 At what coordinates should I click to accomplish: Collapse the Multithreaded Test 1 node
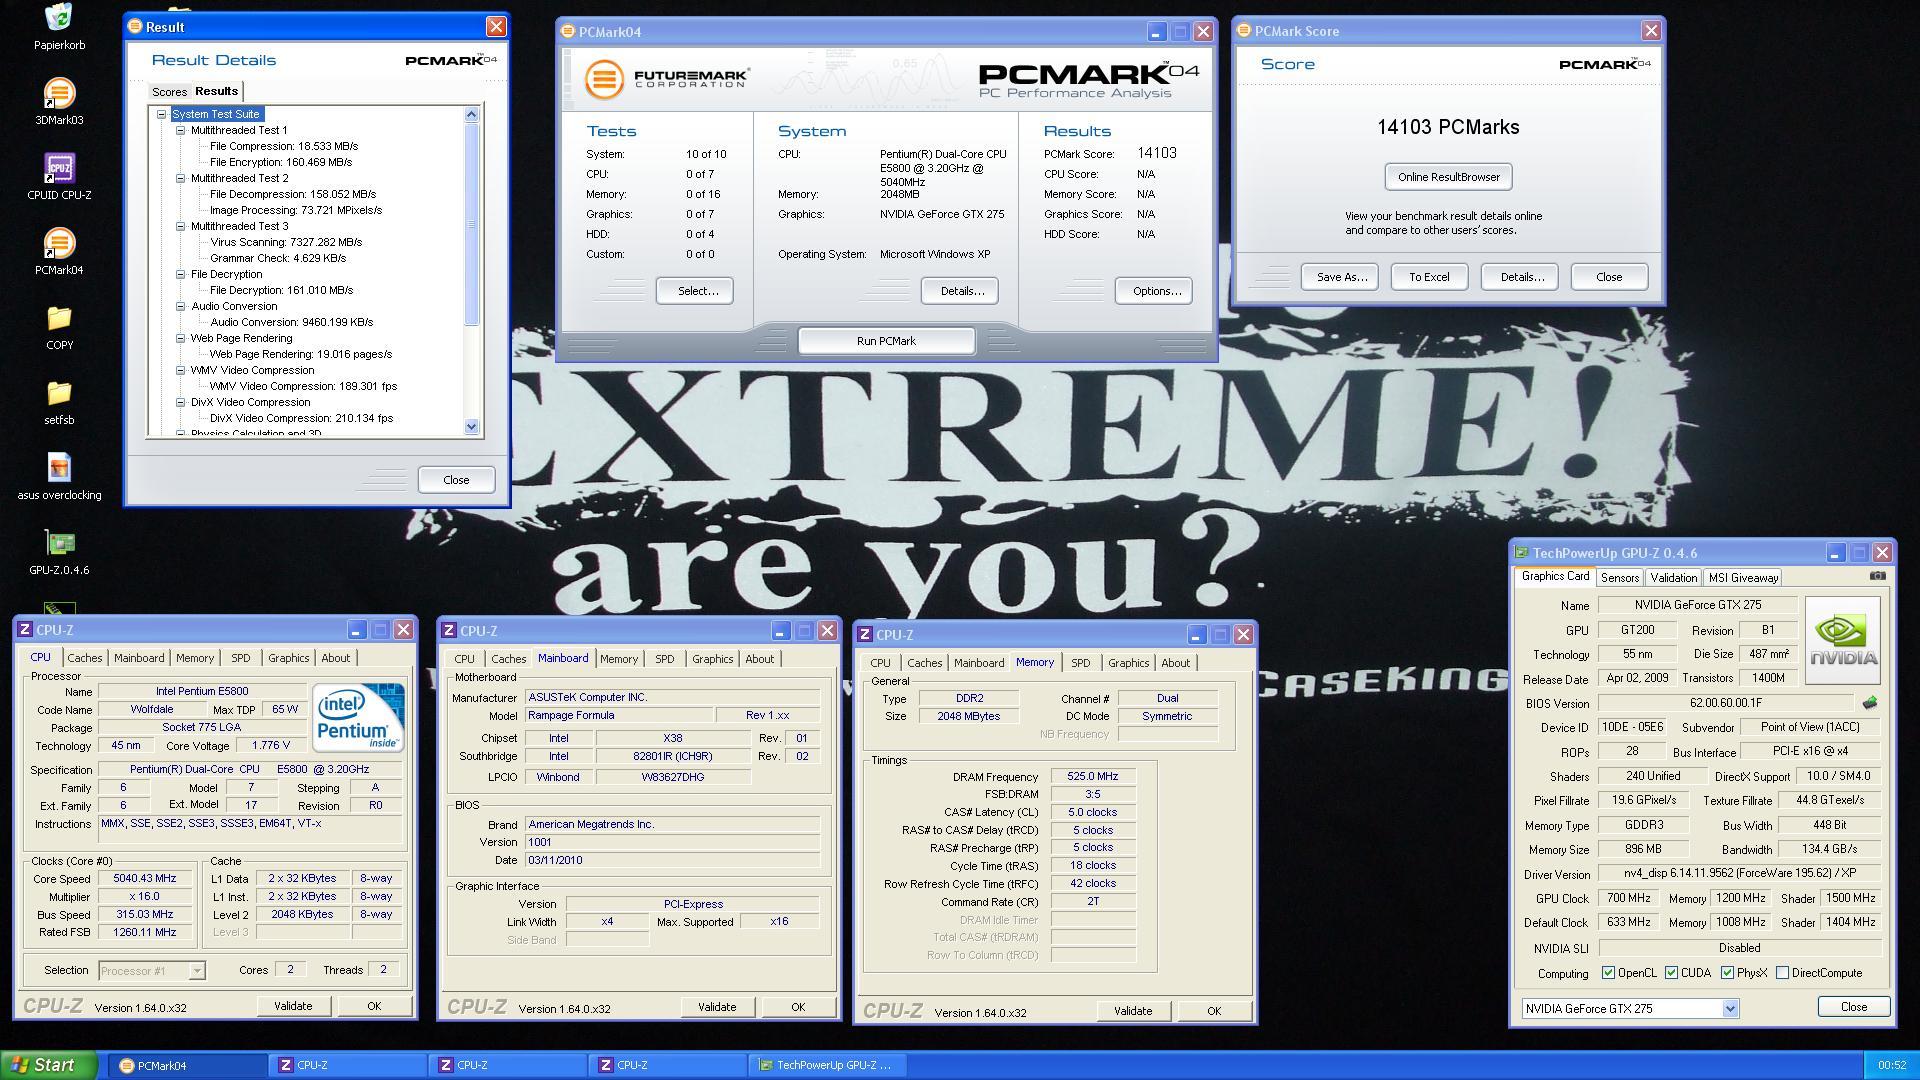click(180, 130)
